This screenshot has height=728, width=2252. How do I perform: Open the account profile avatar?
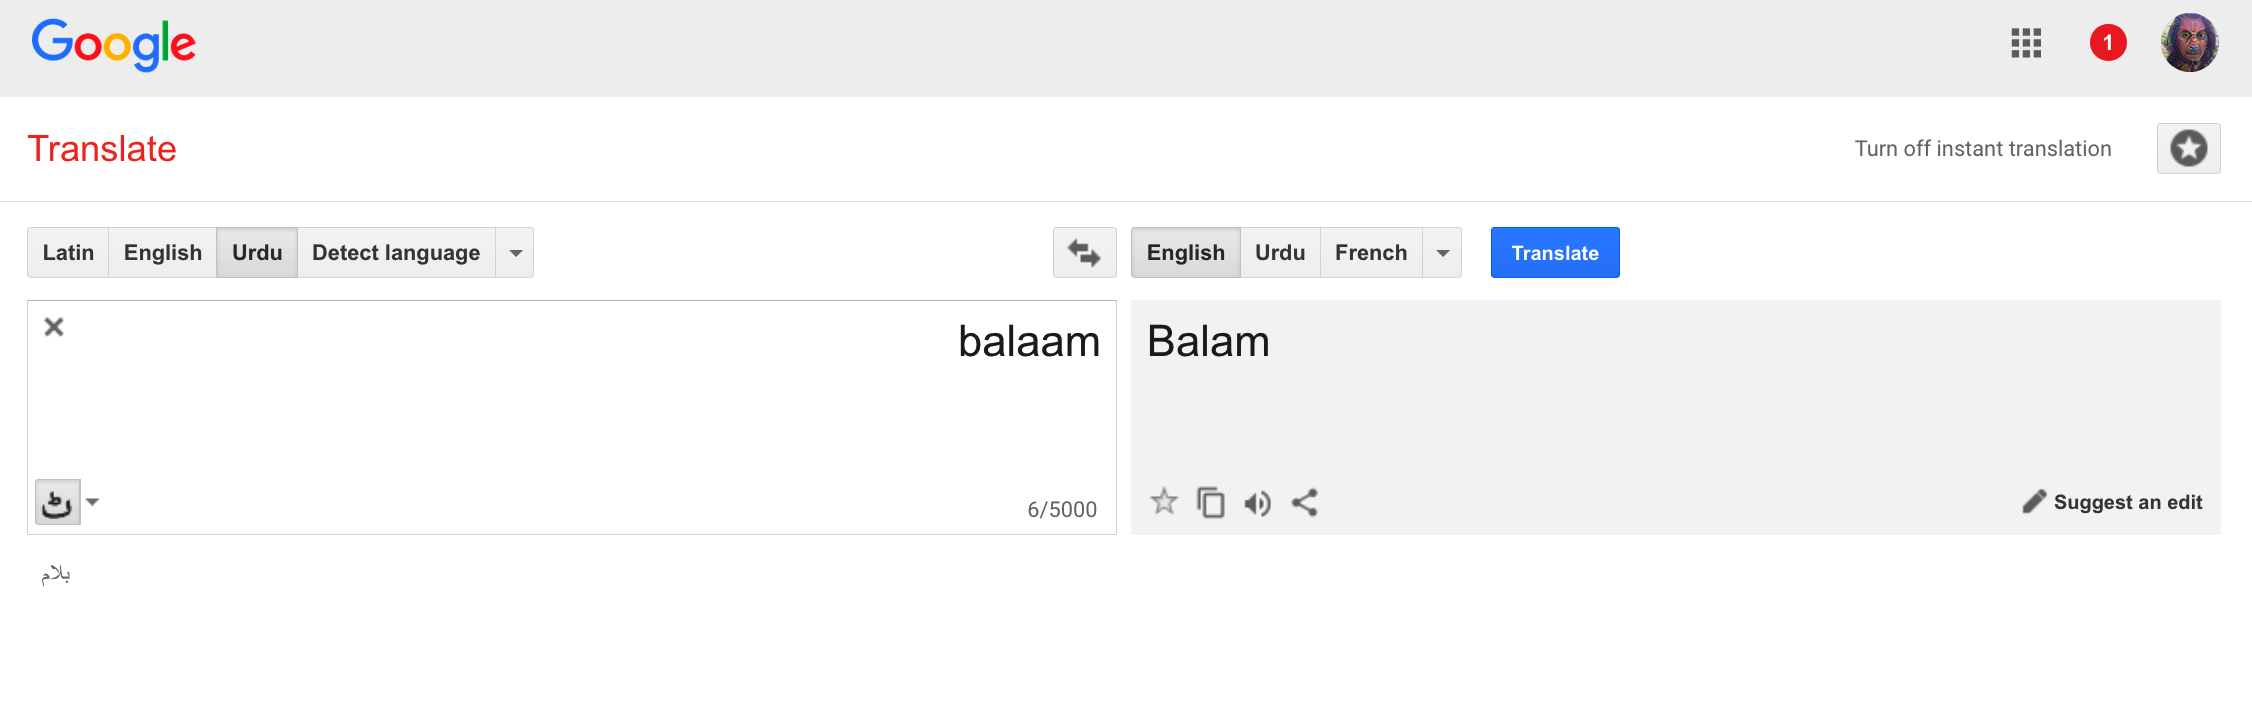point(2189,43)
